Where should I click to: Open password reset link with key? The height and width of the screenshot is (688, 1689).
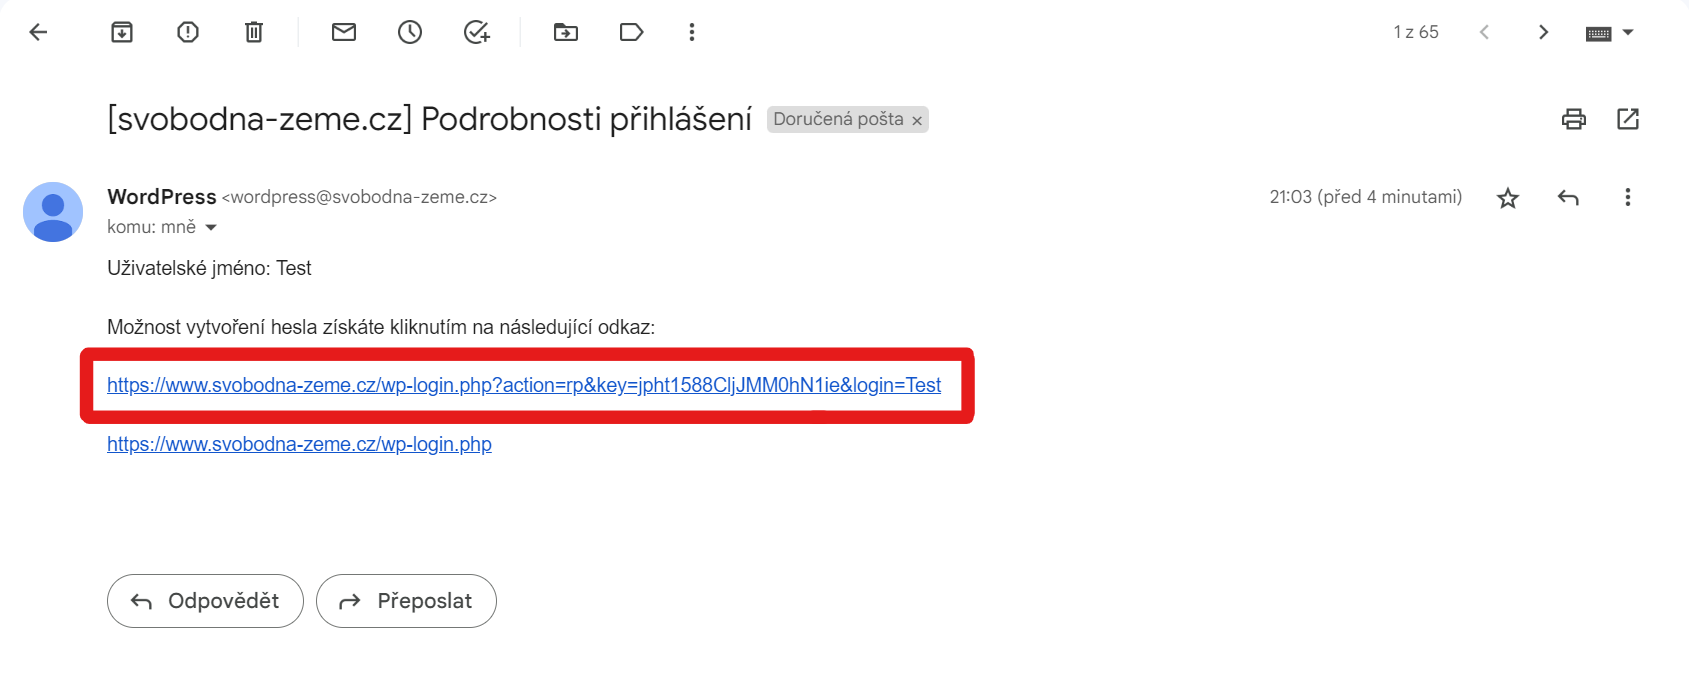(x=524, y=385)
